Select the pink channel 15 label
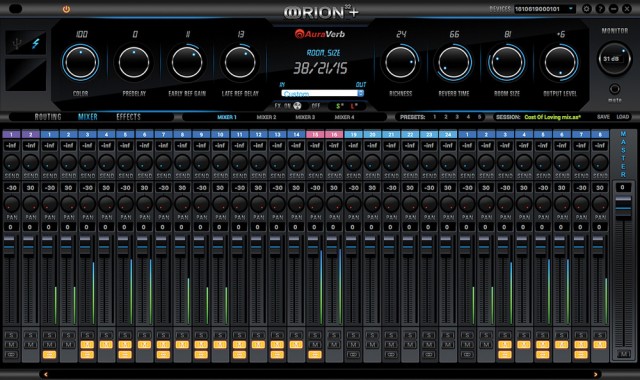 (x=315, y=134)
